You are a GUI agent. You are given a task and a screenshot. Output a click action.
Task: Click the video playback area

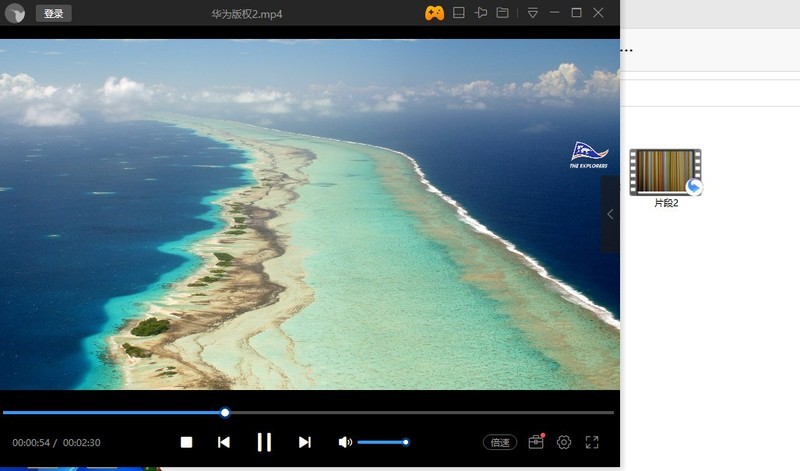point(310,214)
